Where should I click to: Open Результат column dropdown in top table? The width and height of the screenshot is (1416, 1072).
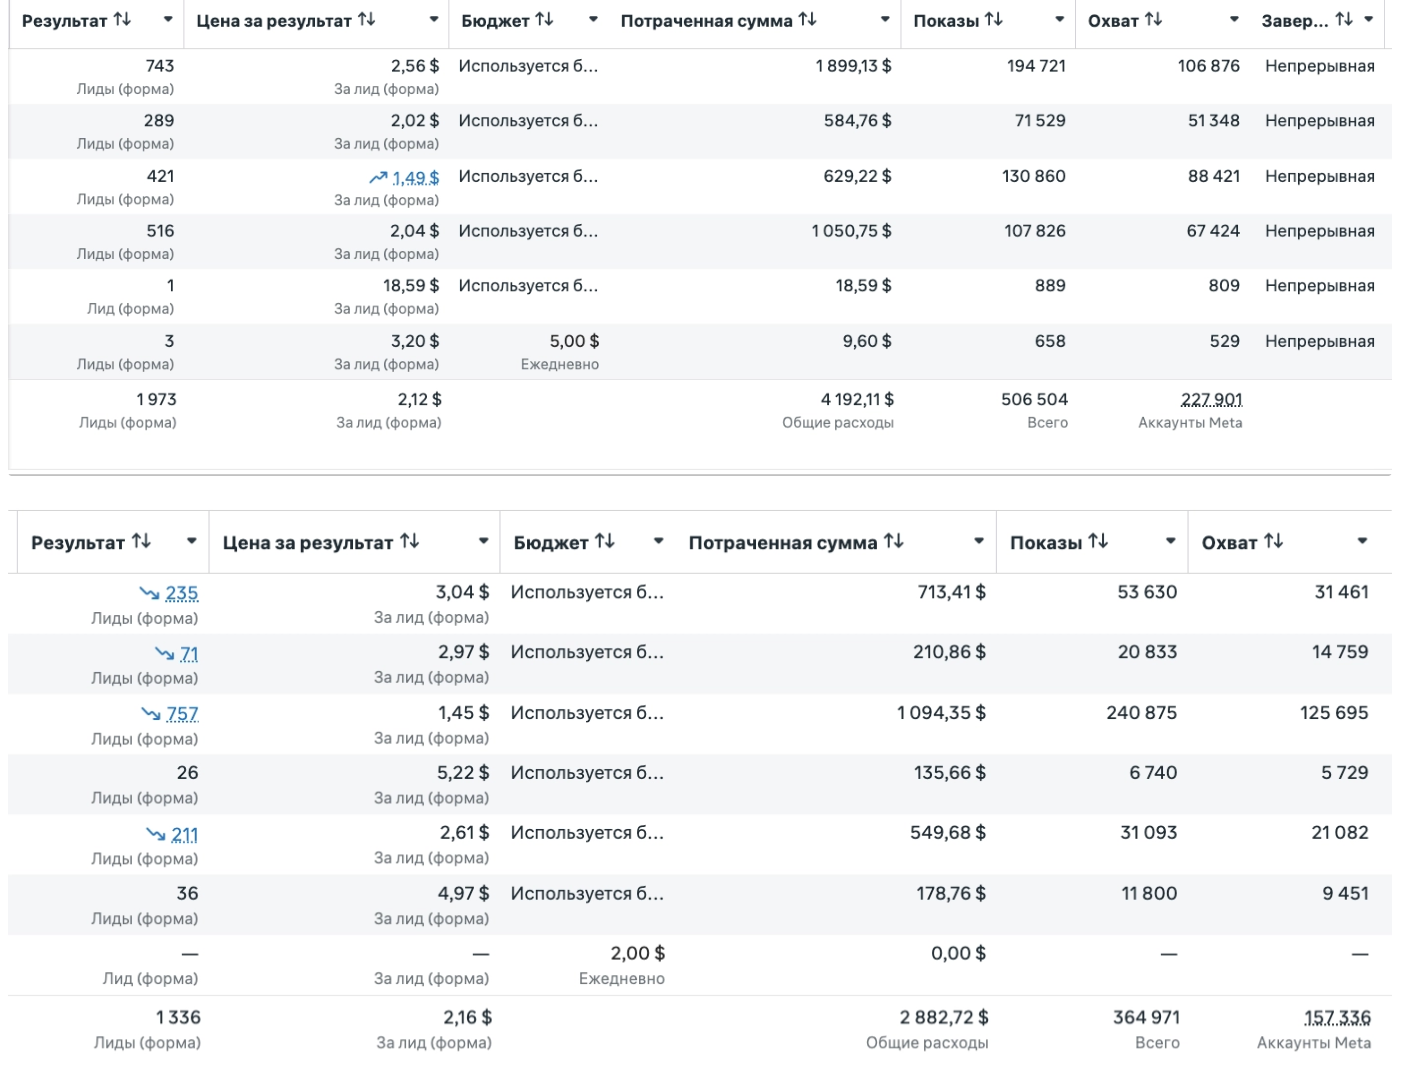point(168,20)
